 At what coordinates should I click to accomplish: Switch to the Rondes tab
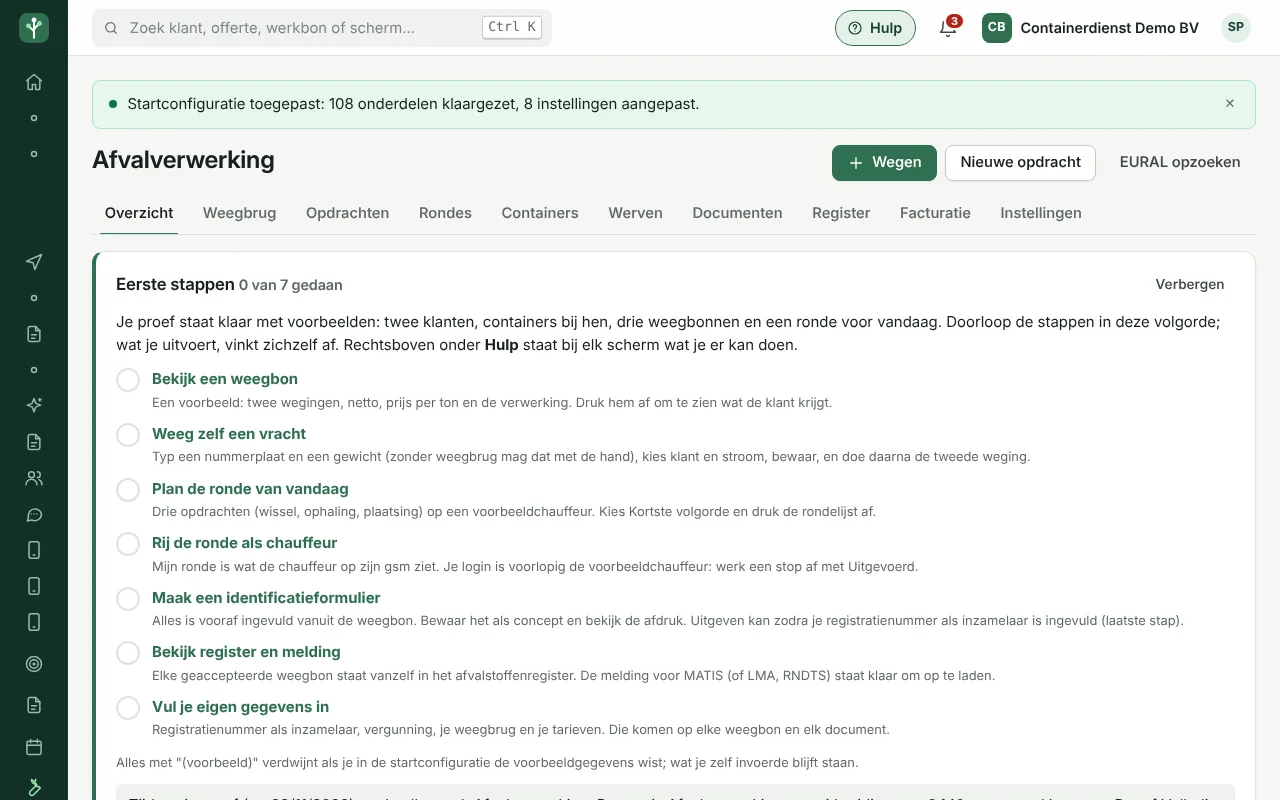coord(445,213)
